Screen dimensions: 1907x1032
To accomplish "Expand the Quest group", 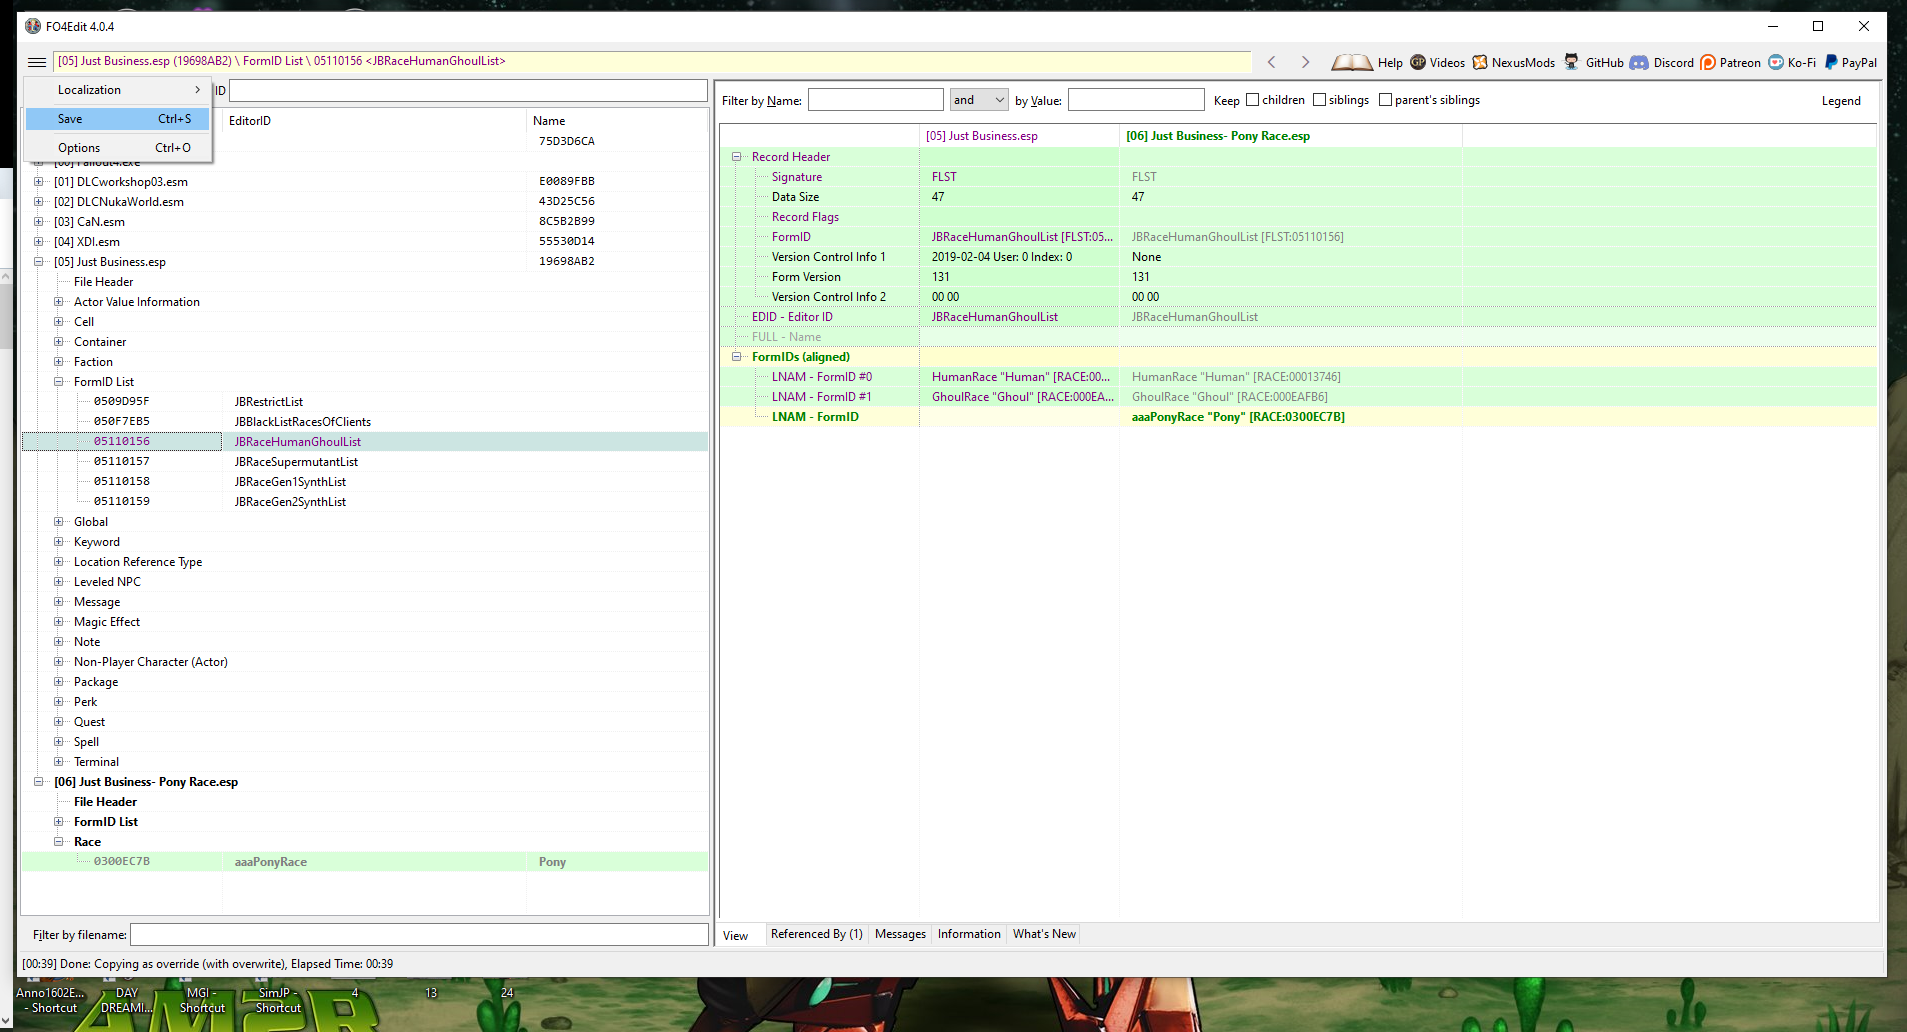I will (59, 722).
